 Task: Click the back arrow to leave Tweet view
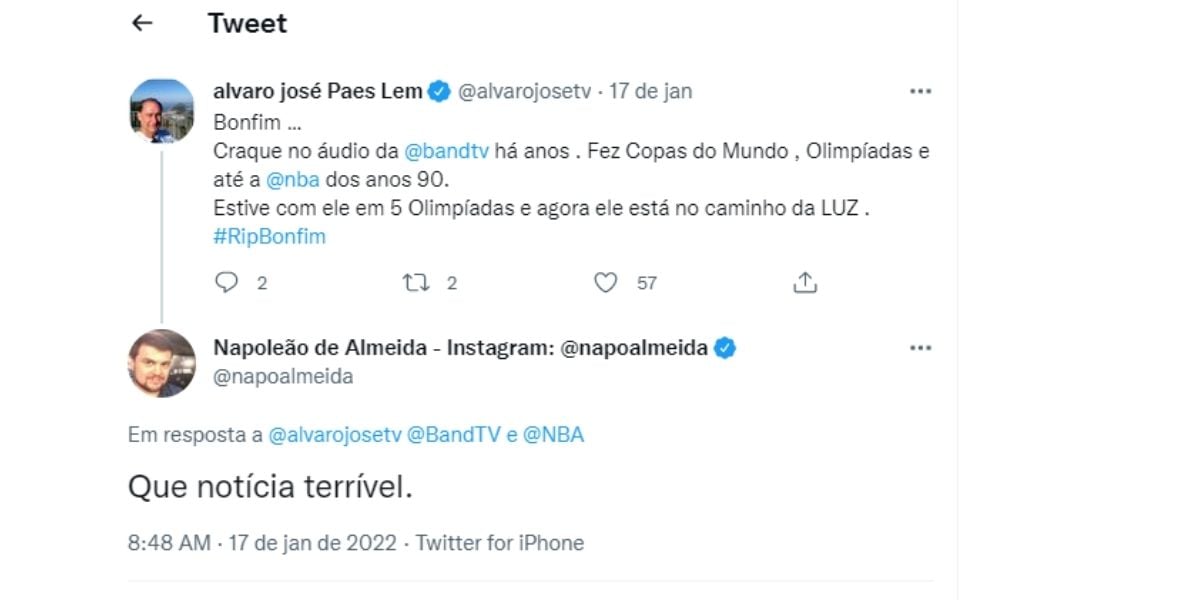point(142,20)
